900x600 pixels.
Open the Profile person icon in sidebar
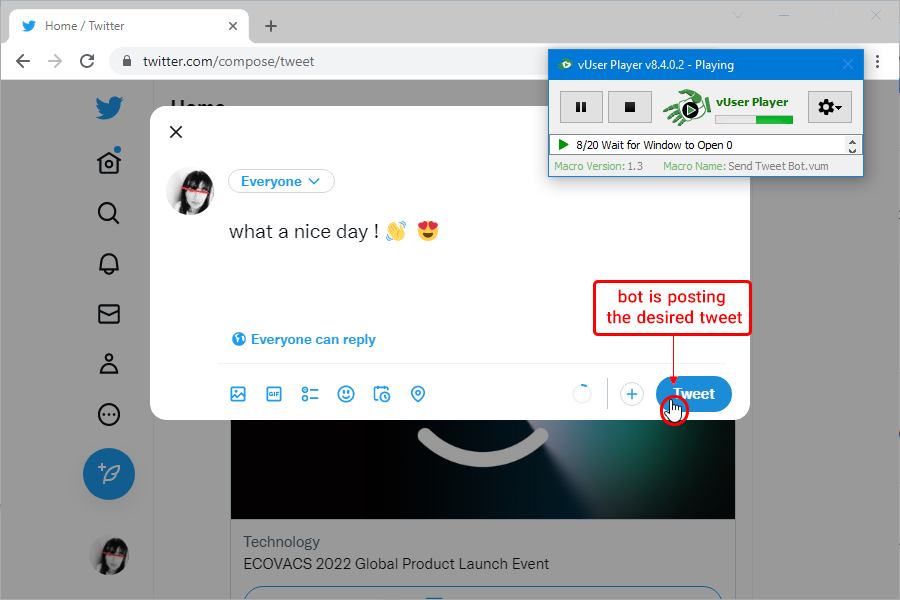pos(108,364)
